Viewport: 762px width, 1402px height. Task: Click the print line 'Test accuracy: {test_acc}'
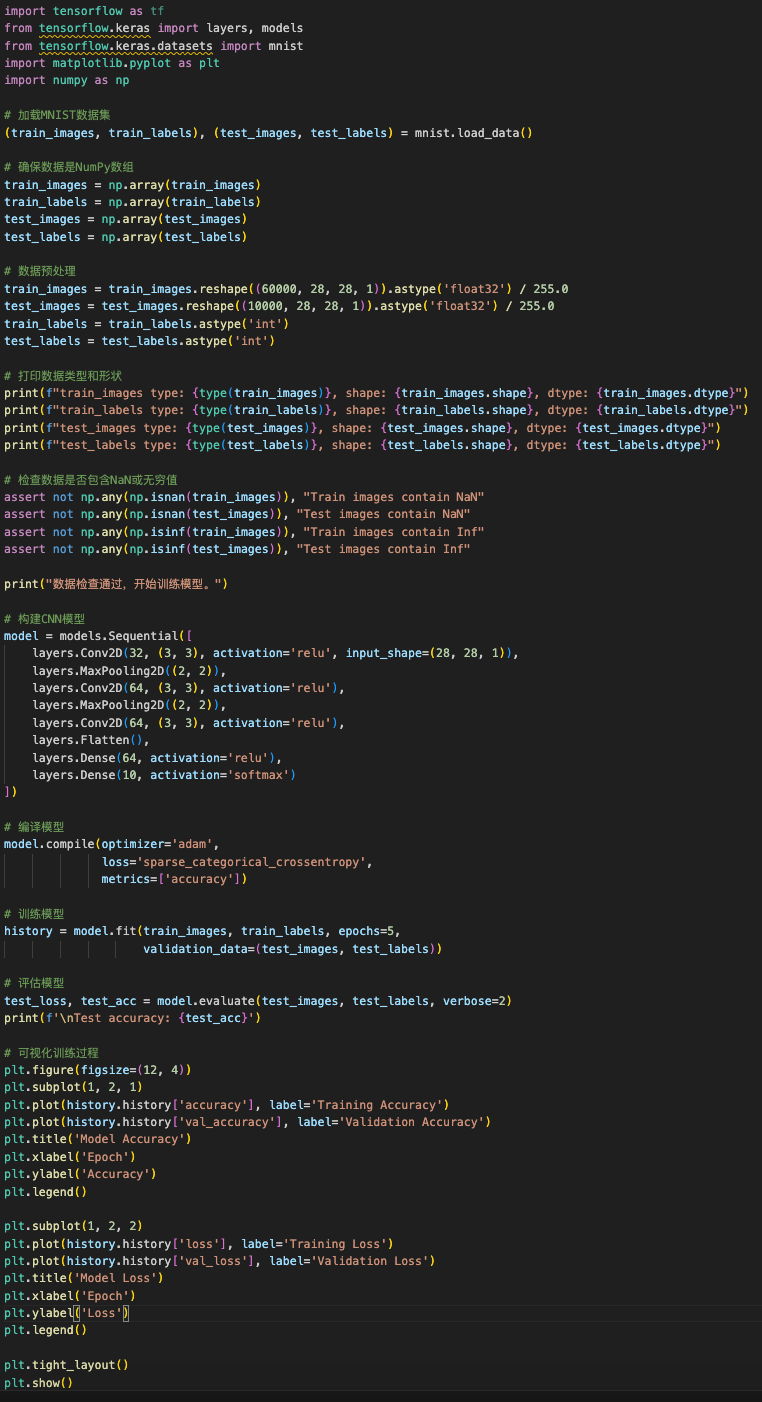coord(133,1018)
